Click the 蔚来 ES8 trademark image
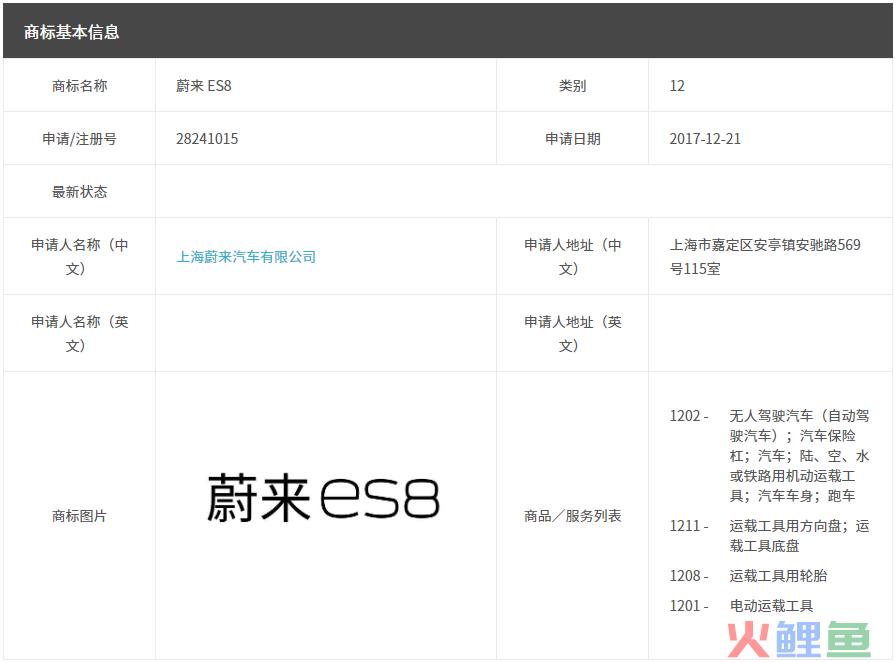Screen dimensions: 895x663 coord(323,498)
